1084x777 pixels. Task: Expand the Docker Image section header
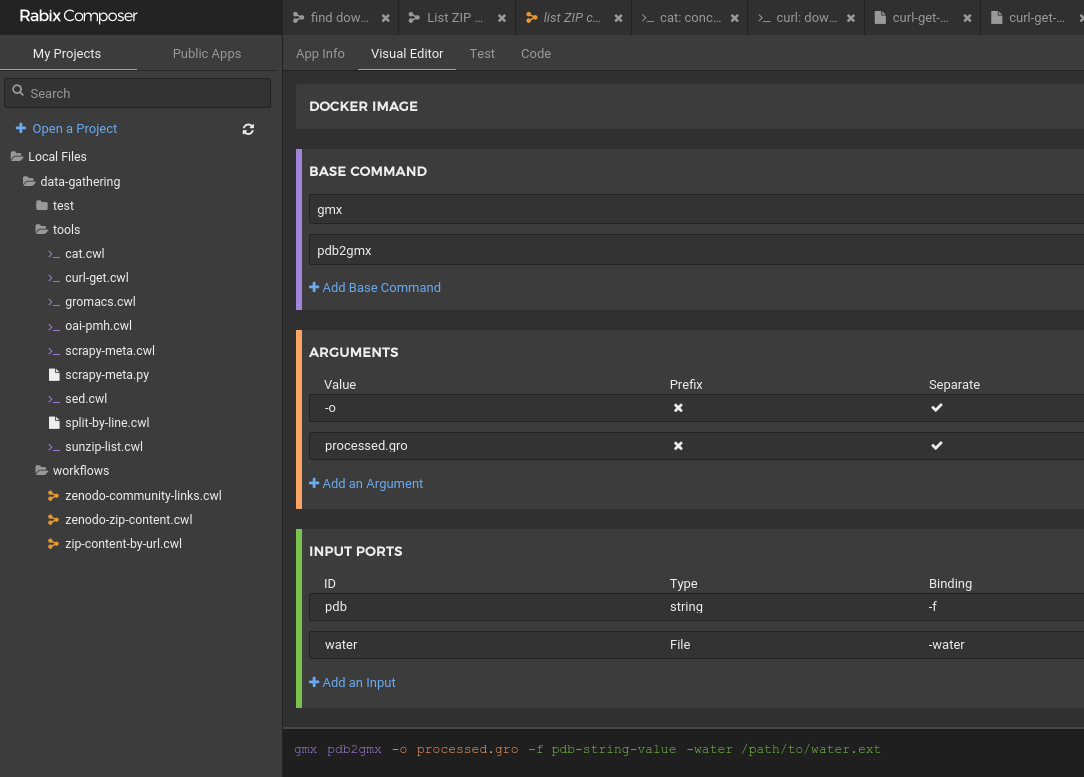pyautogui.click(x=689, y=106)
